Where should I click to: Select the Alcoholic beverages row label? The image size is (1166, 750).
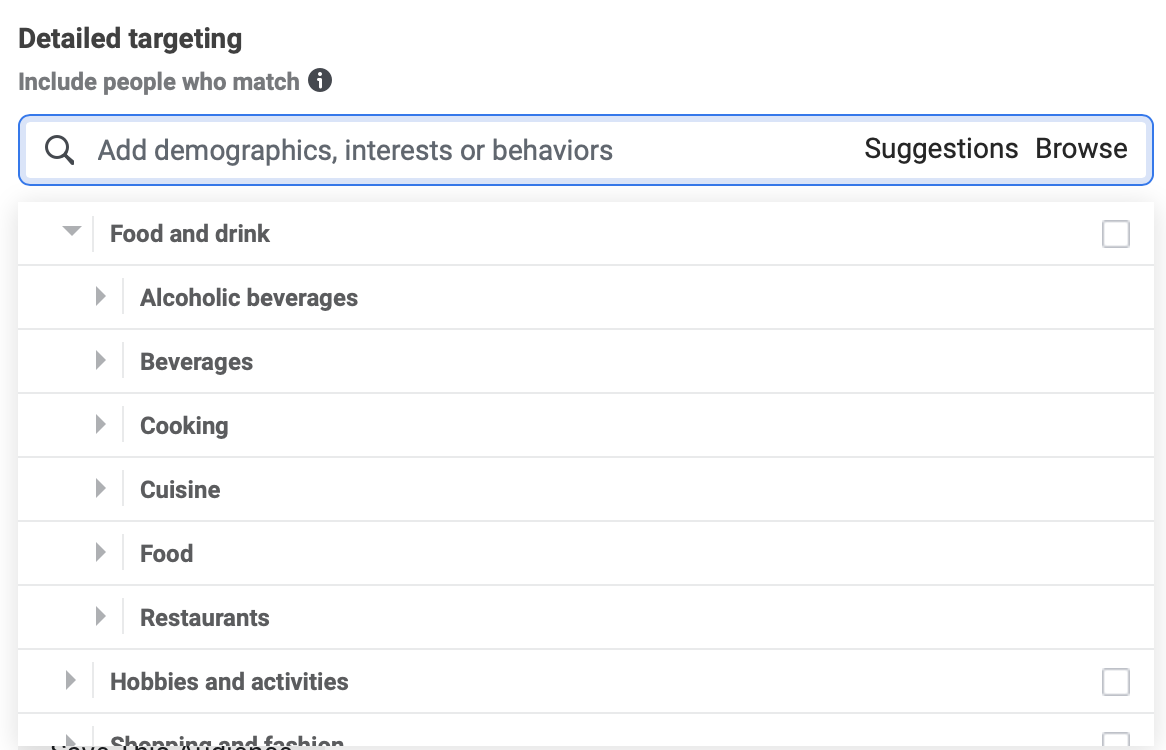click(249, 298)
